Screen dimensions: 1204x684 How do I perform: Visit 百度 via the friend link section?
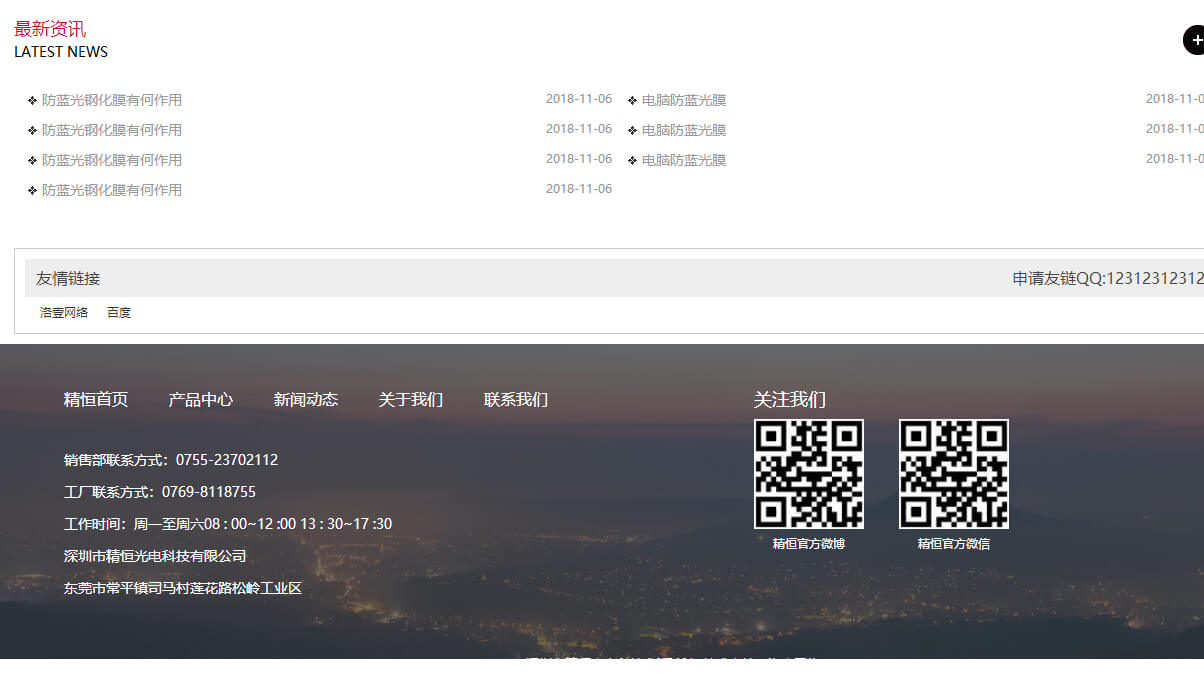[x=119, y=312]
